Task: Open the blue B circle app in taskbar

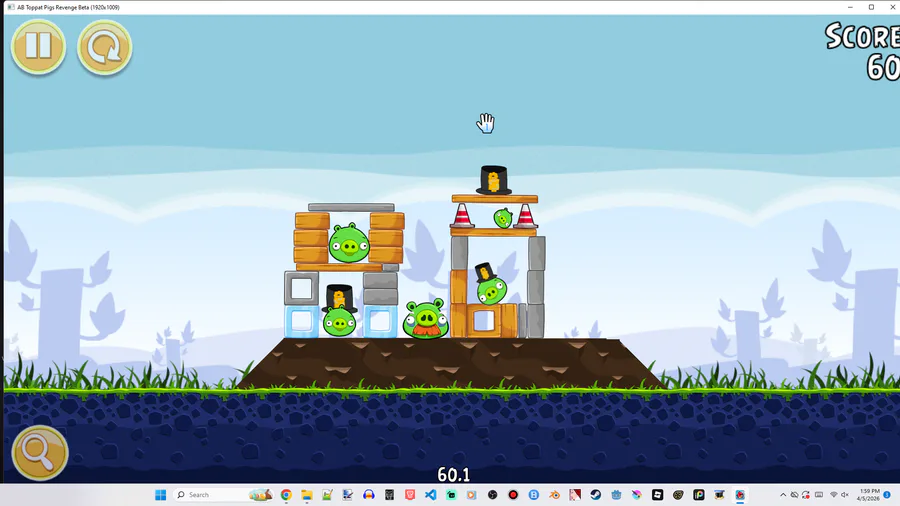Action: click(534, 495)
